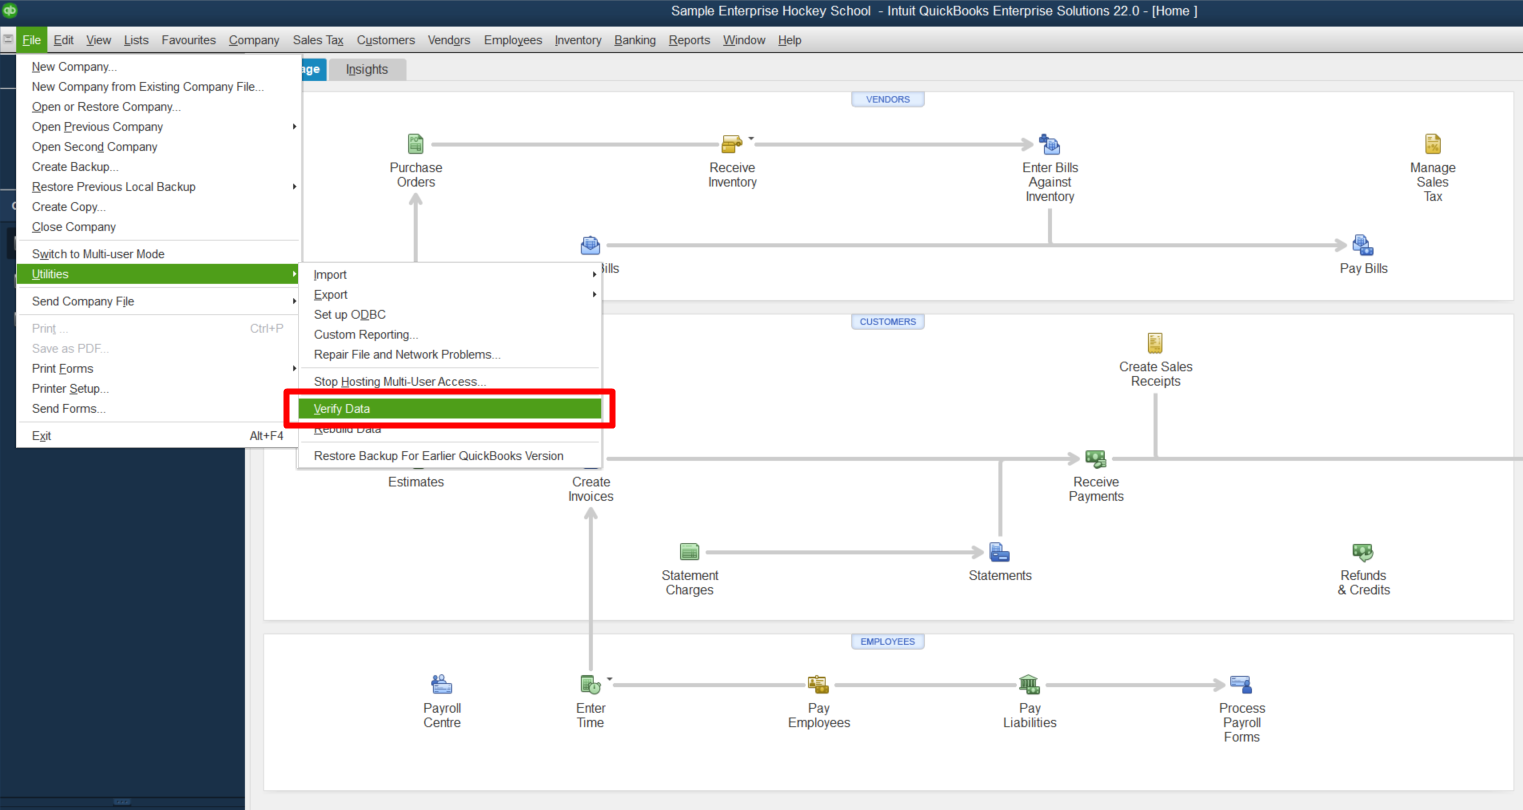The width and height of the screenshot is (1523, 810).
Task: Select New Company from Existing Company File
Action: point(158,87)
